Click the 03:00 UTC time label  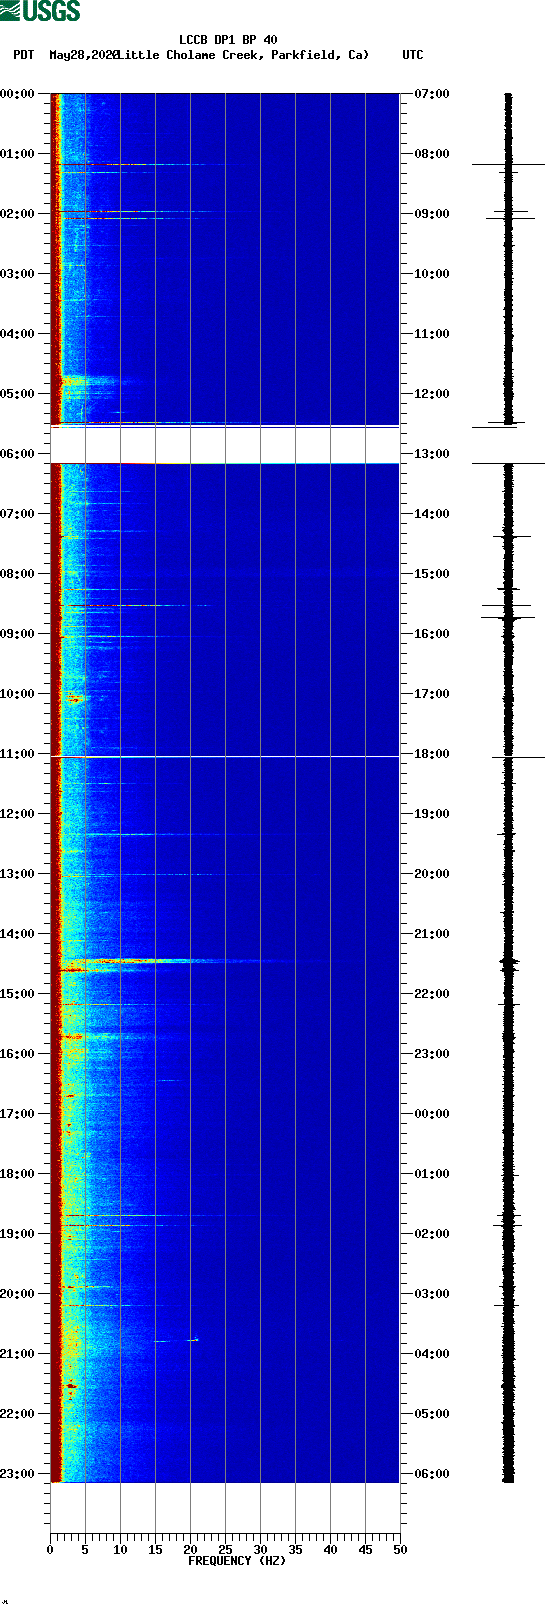point(432,1294)
